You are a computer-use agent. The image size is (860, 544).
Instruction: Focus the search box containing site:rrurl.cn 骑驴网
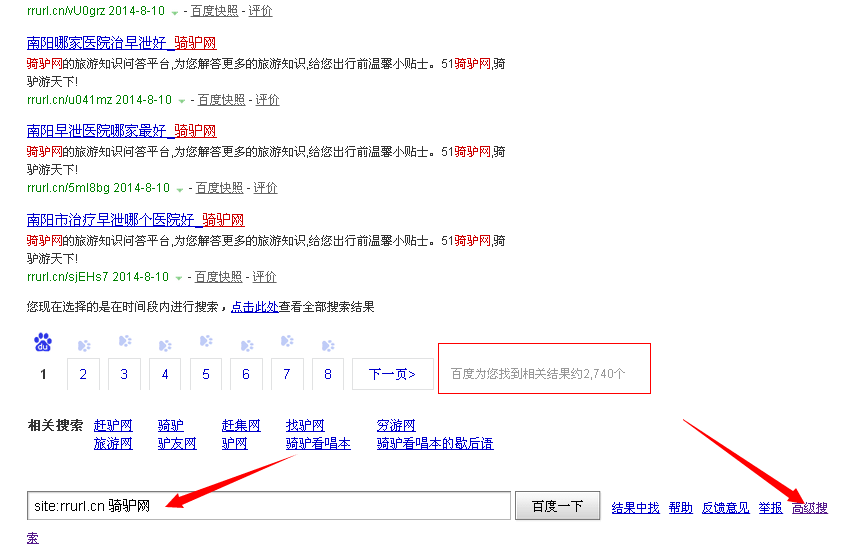click(x=269, y=506)
